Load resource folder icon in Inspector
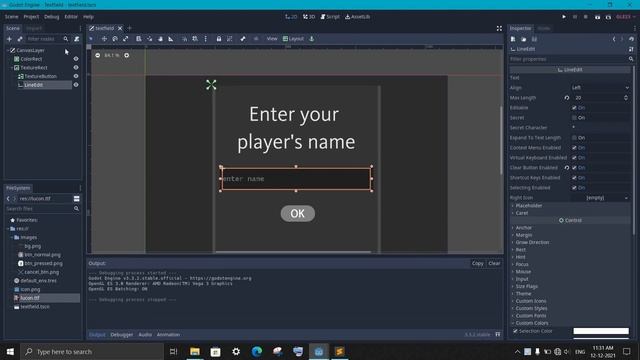The image size is (640, 360). (524, 39)
